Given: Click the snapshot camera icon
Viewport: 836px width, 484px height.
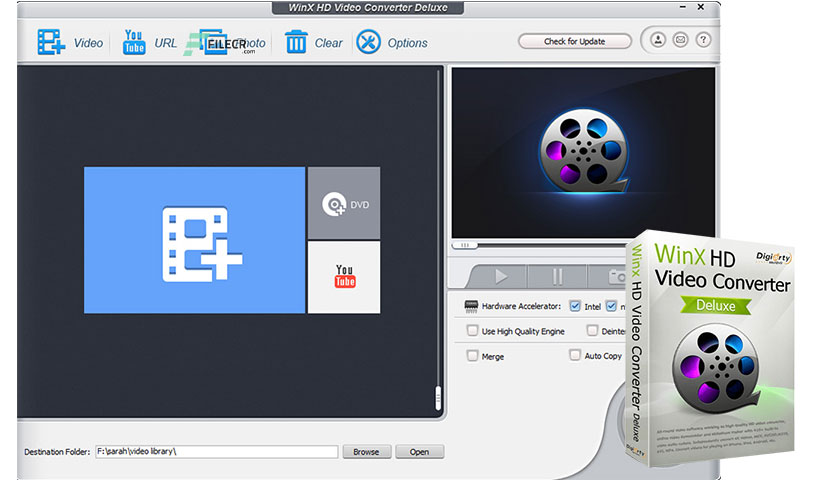Looking at the screenshot, I should tap(617, 277).
